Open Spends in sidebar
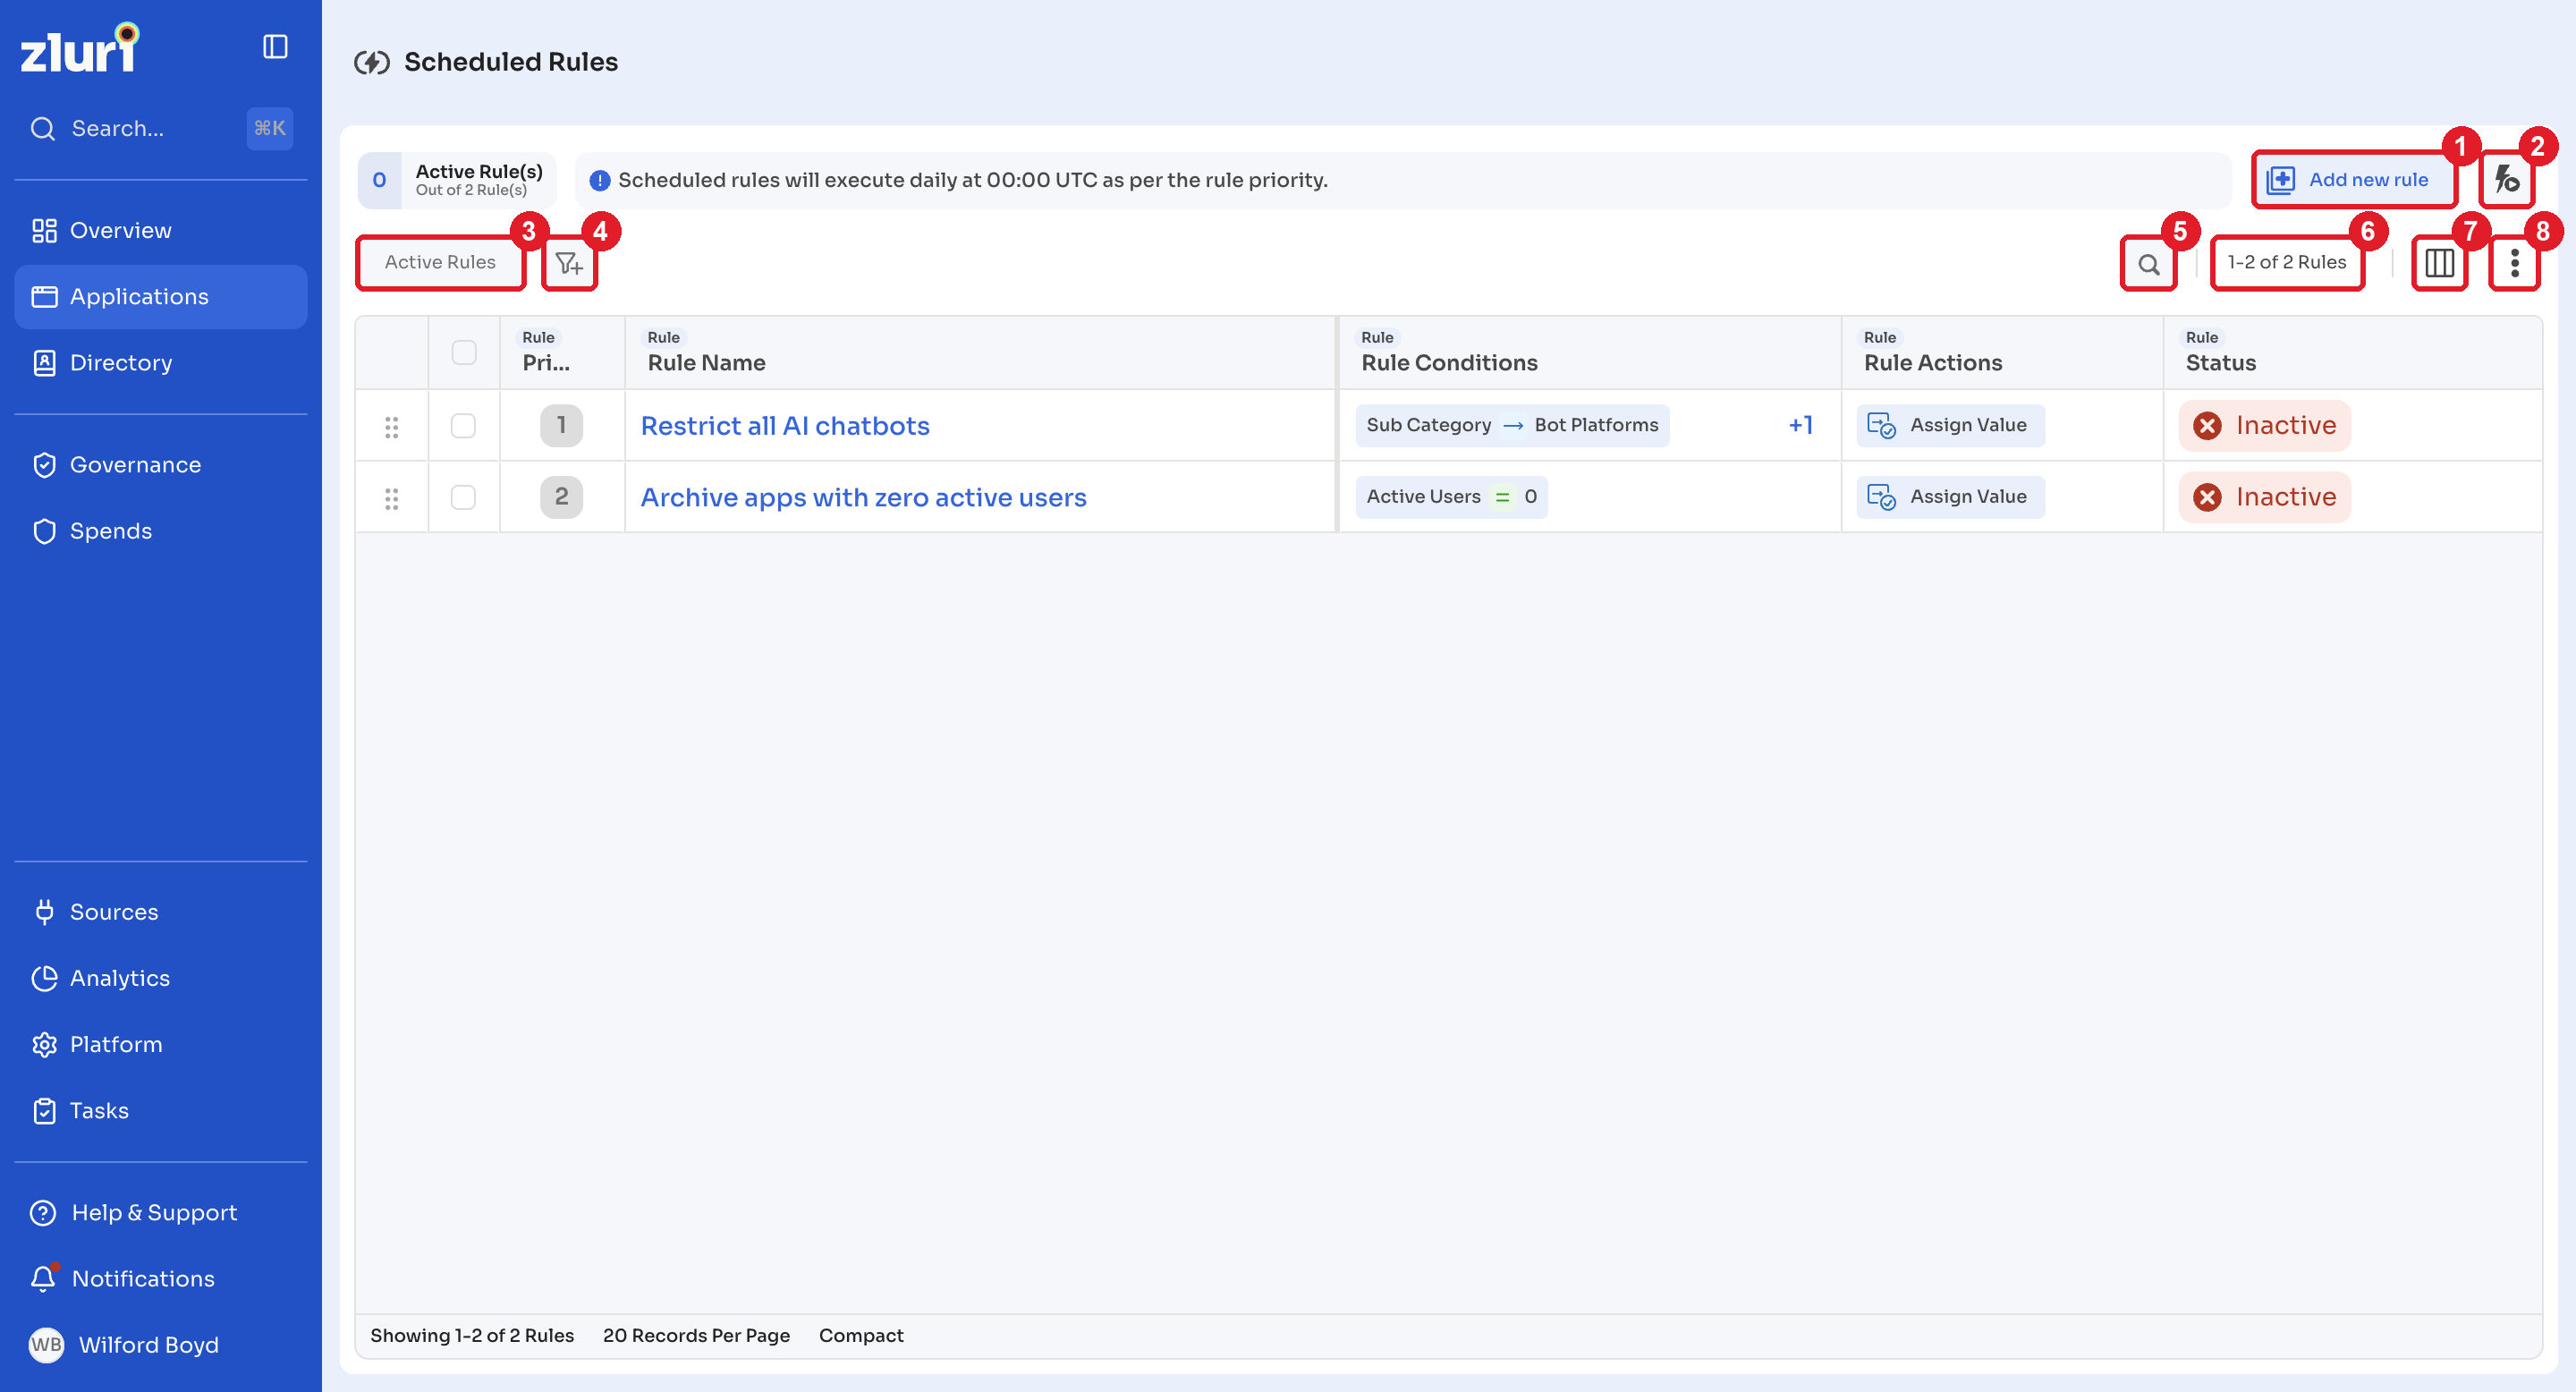 click(160, 531)
